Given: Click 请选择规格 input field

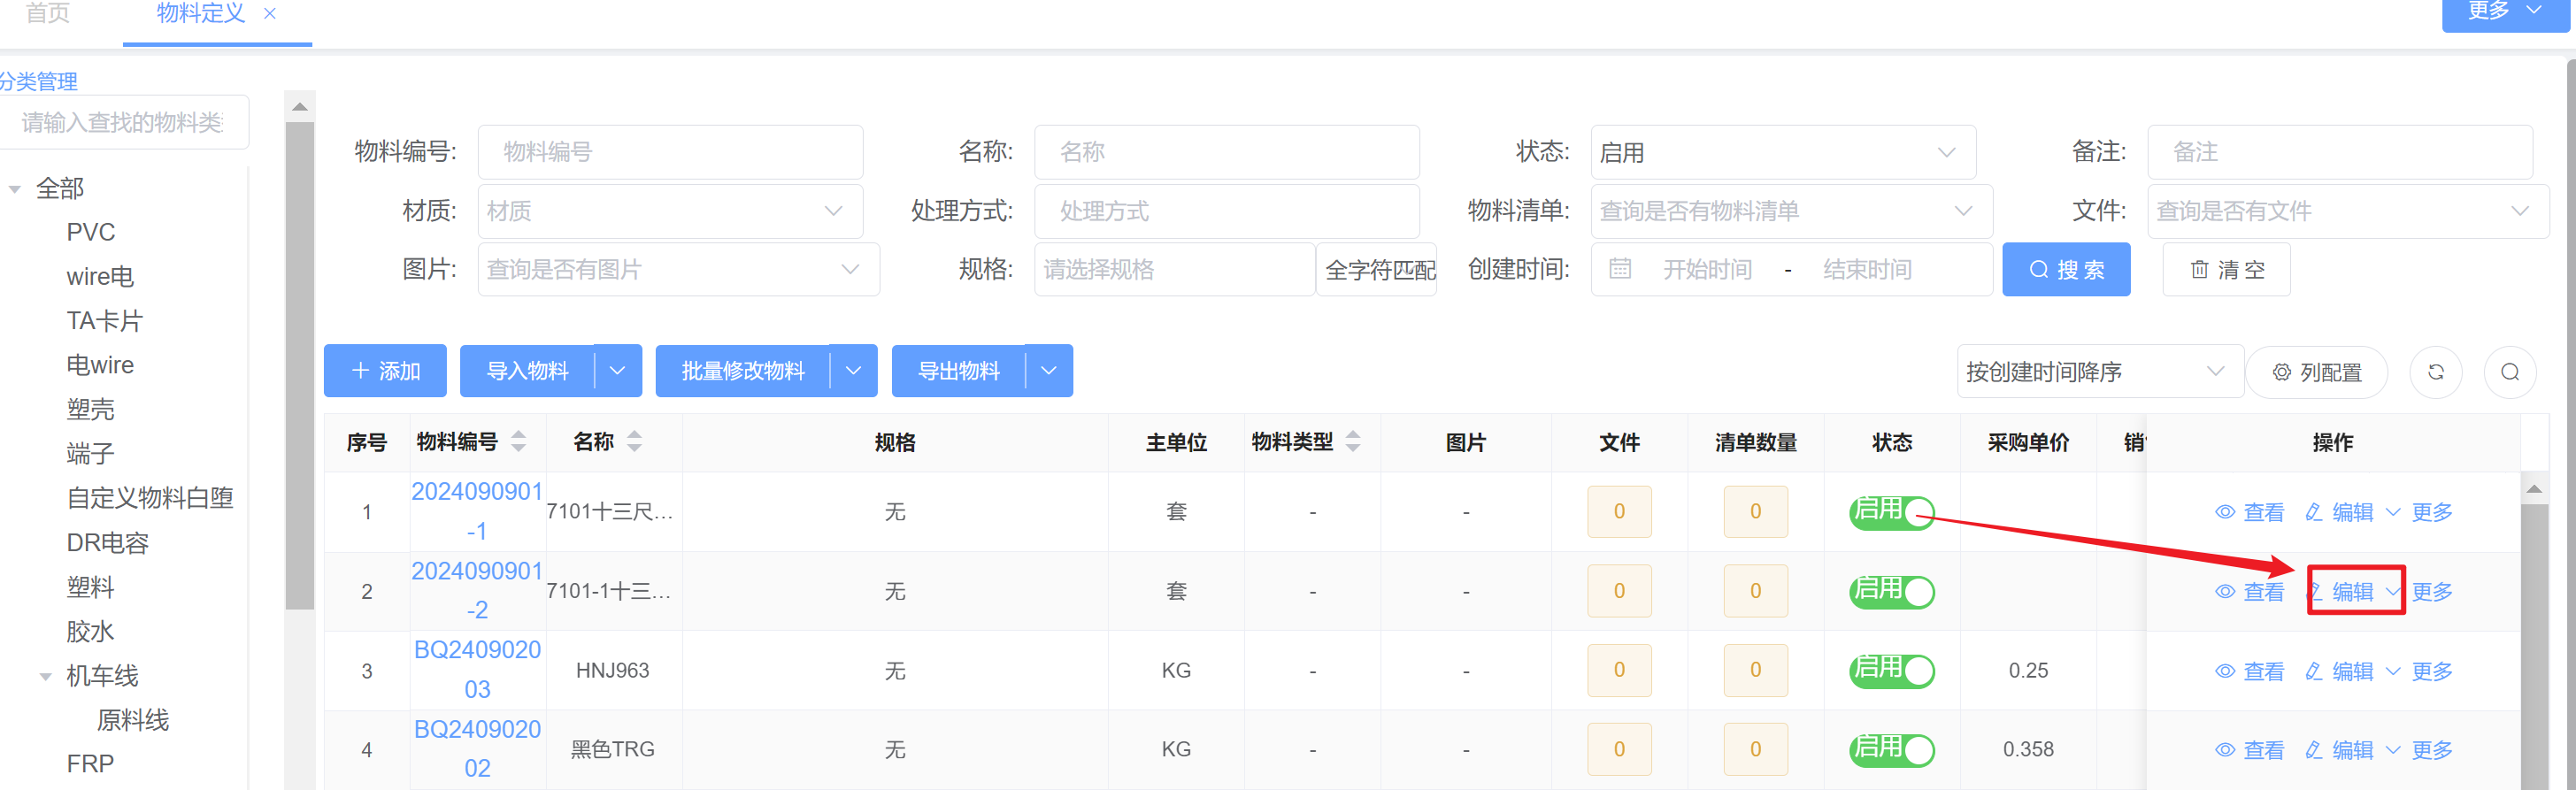Looking at the screenshot, I should tap(1175, 269).
